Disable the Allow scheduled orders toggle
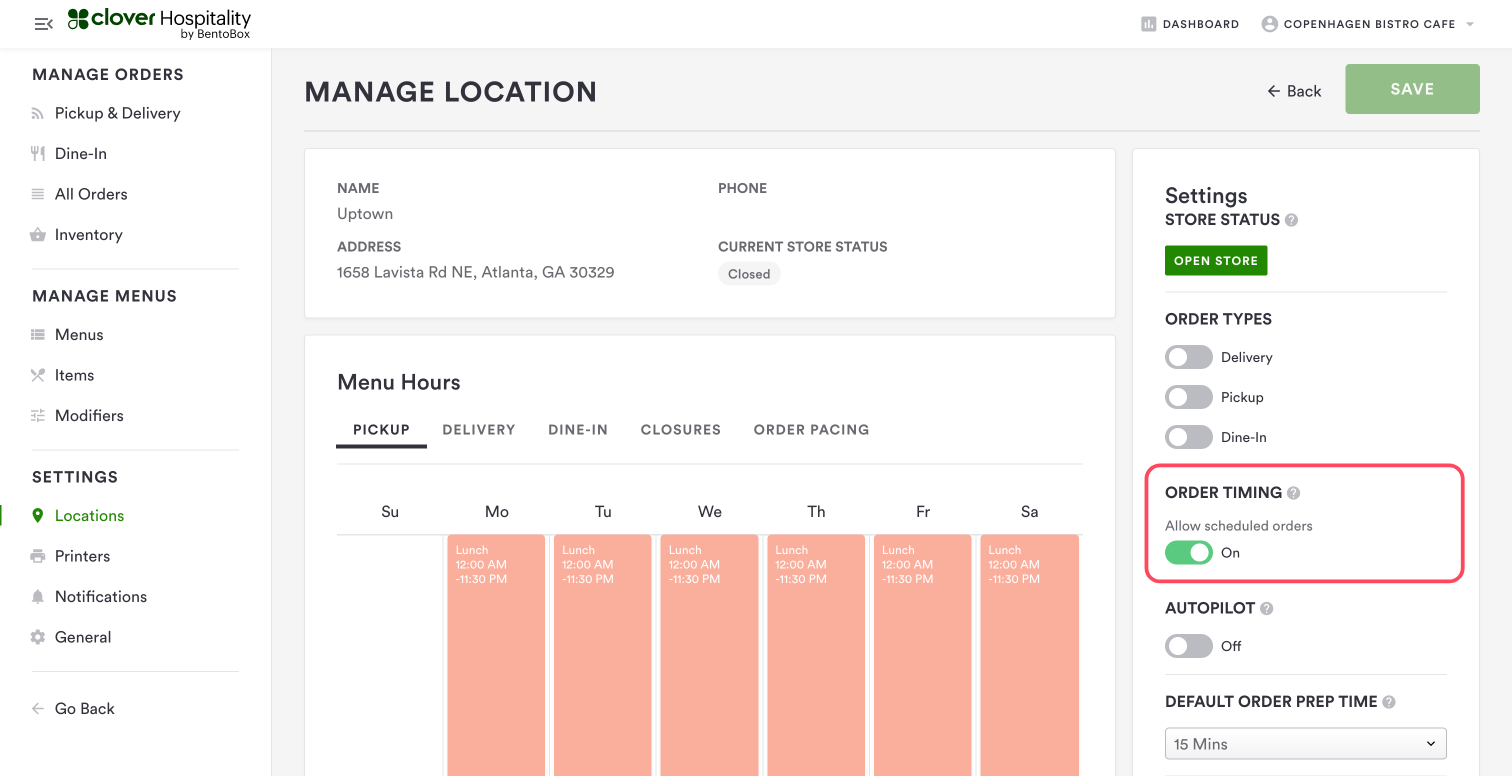This screenshot has height=776, width=1512. point(1188,553)
